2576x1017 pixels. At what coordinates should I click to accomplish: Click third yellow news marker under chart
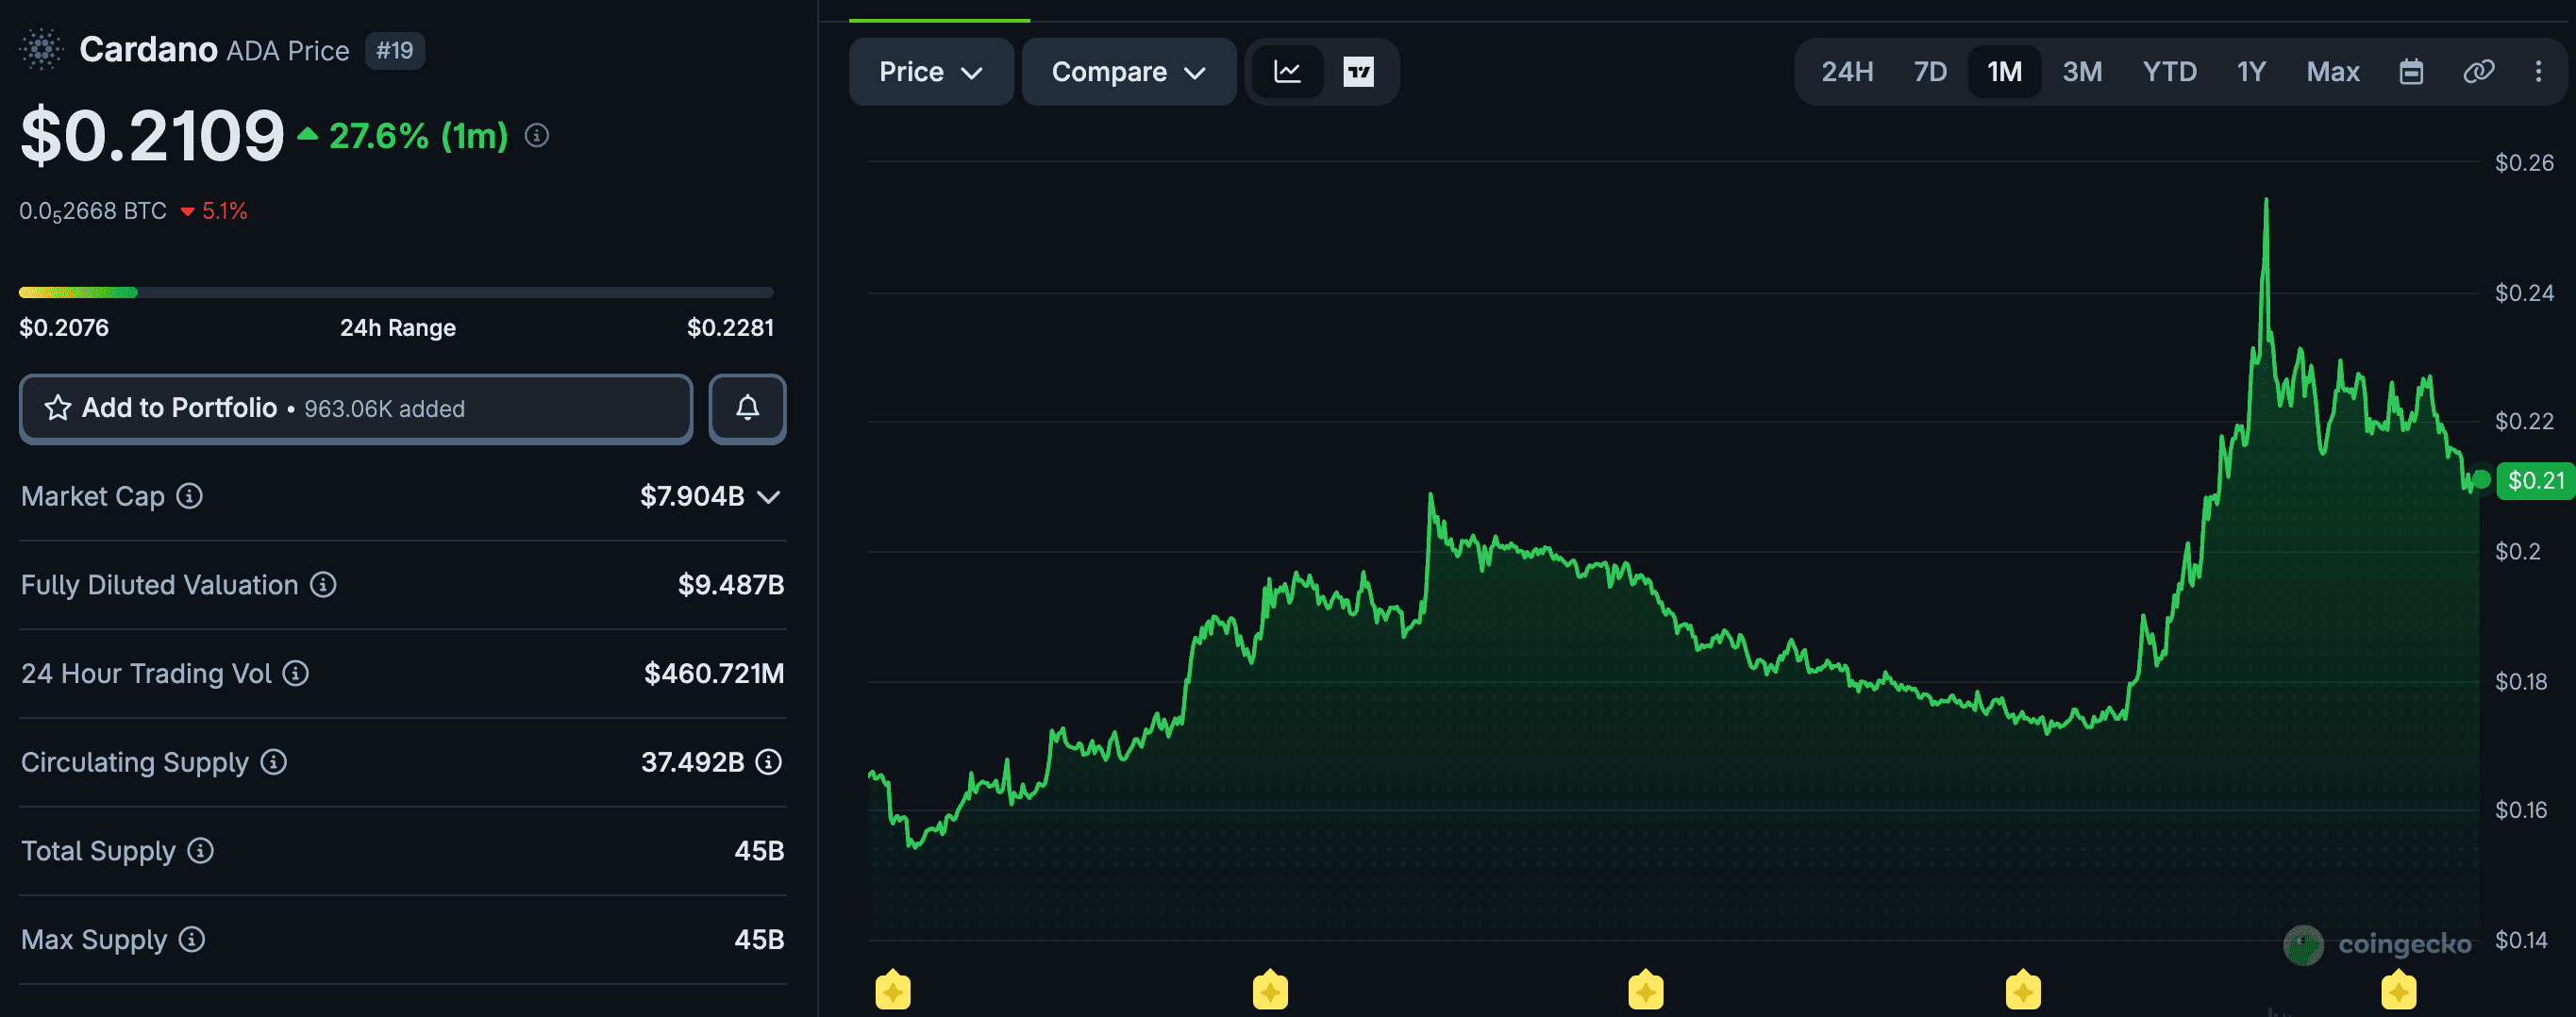pos(1646,990)
